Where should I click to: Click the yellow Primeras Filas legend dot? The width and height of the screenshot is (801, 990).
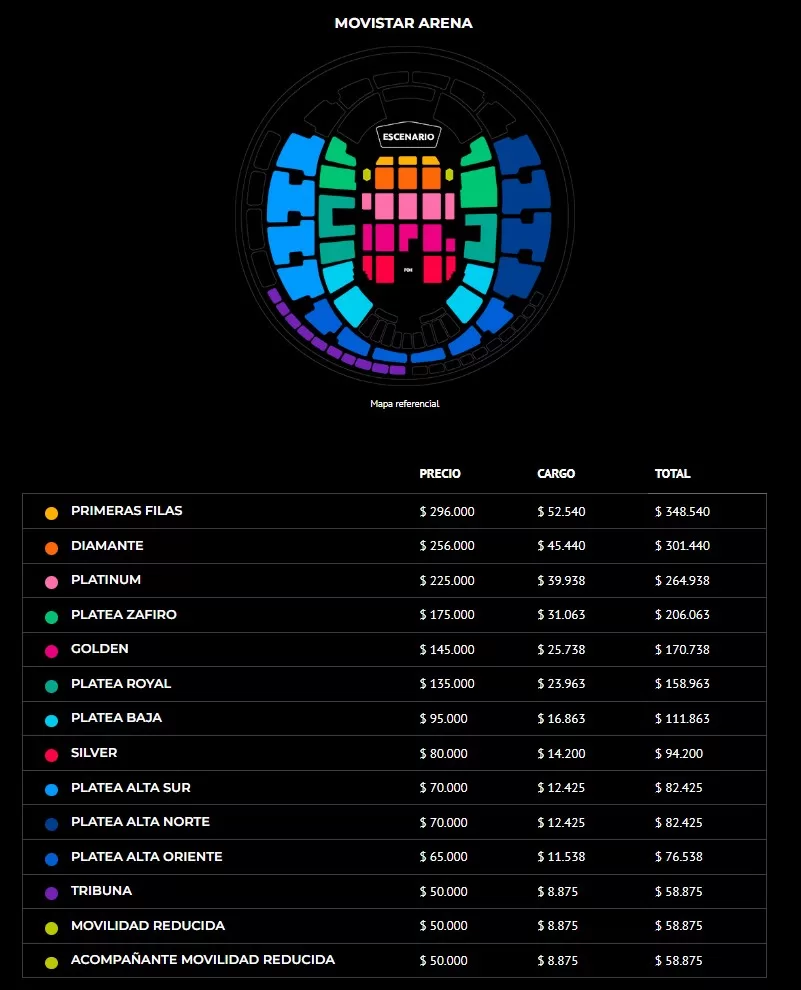point(51,513)
